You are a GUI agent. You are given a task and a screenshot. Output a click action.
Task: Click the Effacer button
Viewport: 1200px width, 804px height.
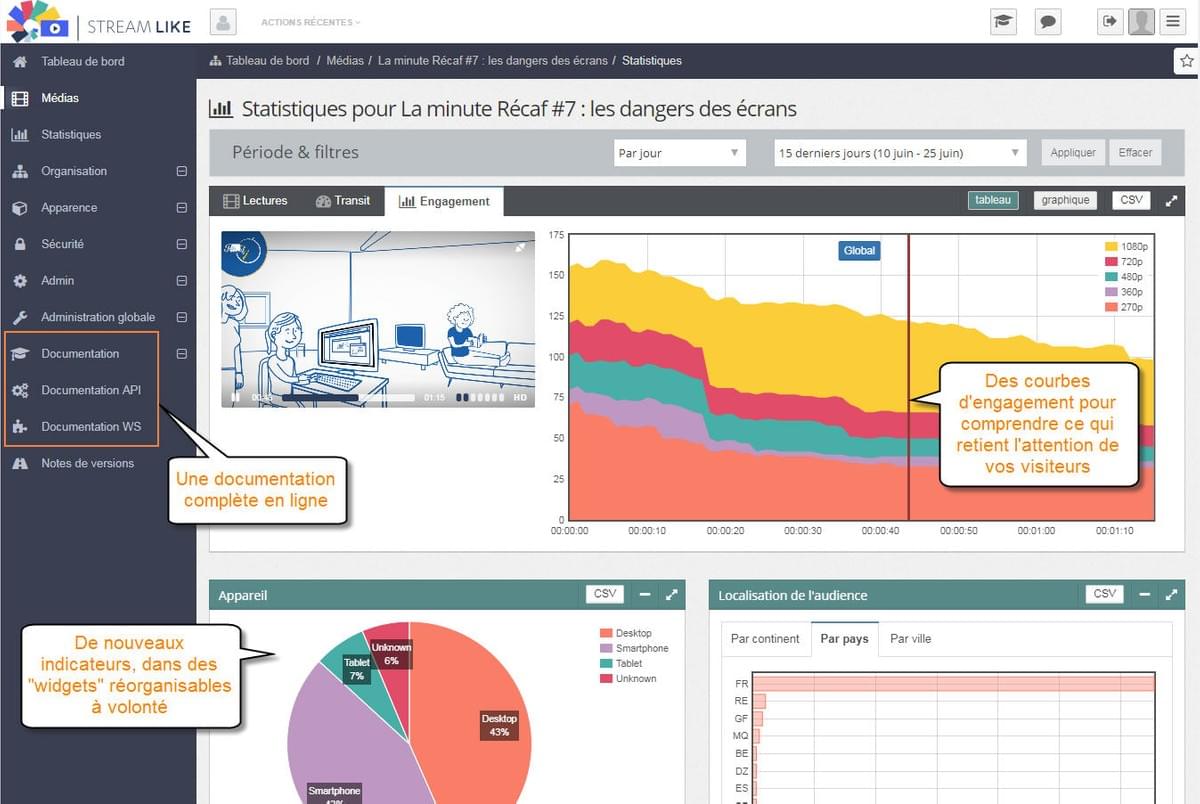point(1135,153)
